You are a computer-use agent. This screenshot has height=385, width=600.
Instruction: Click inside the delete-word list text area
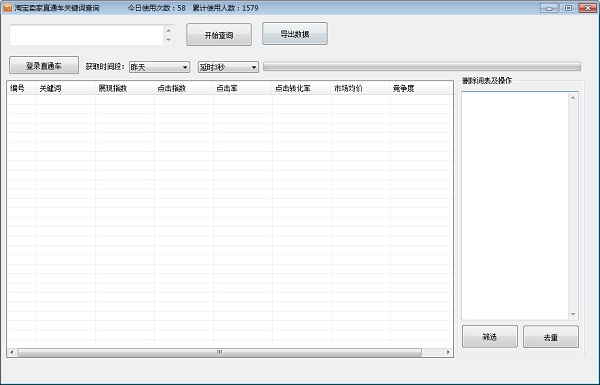pyautogui.click(x=515, y=206)
